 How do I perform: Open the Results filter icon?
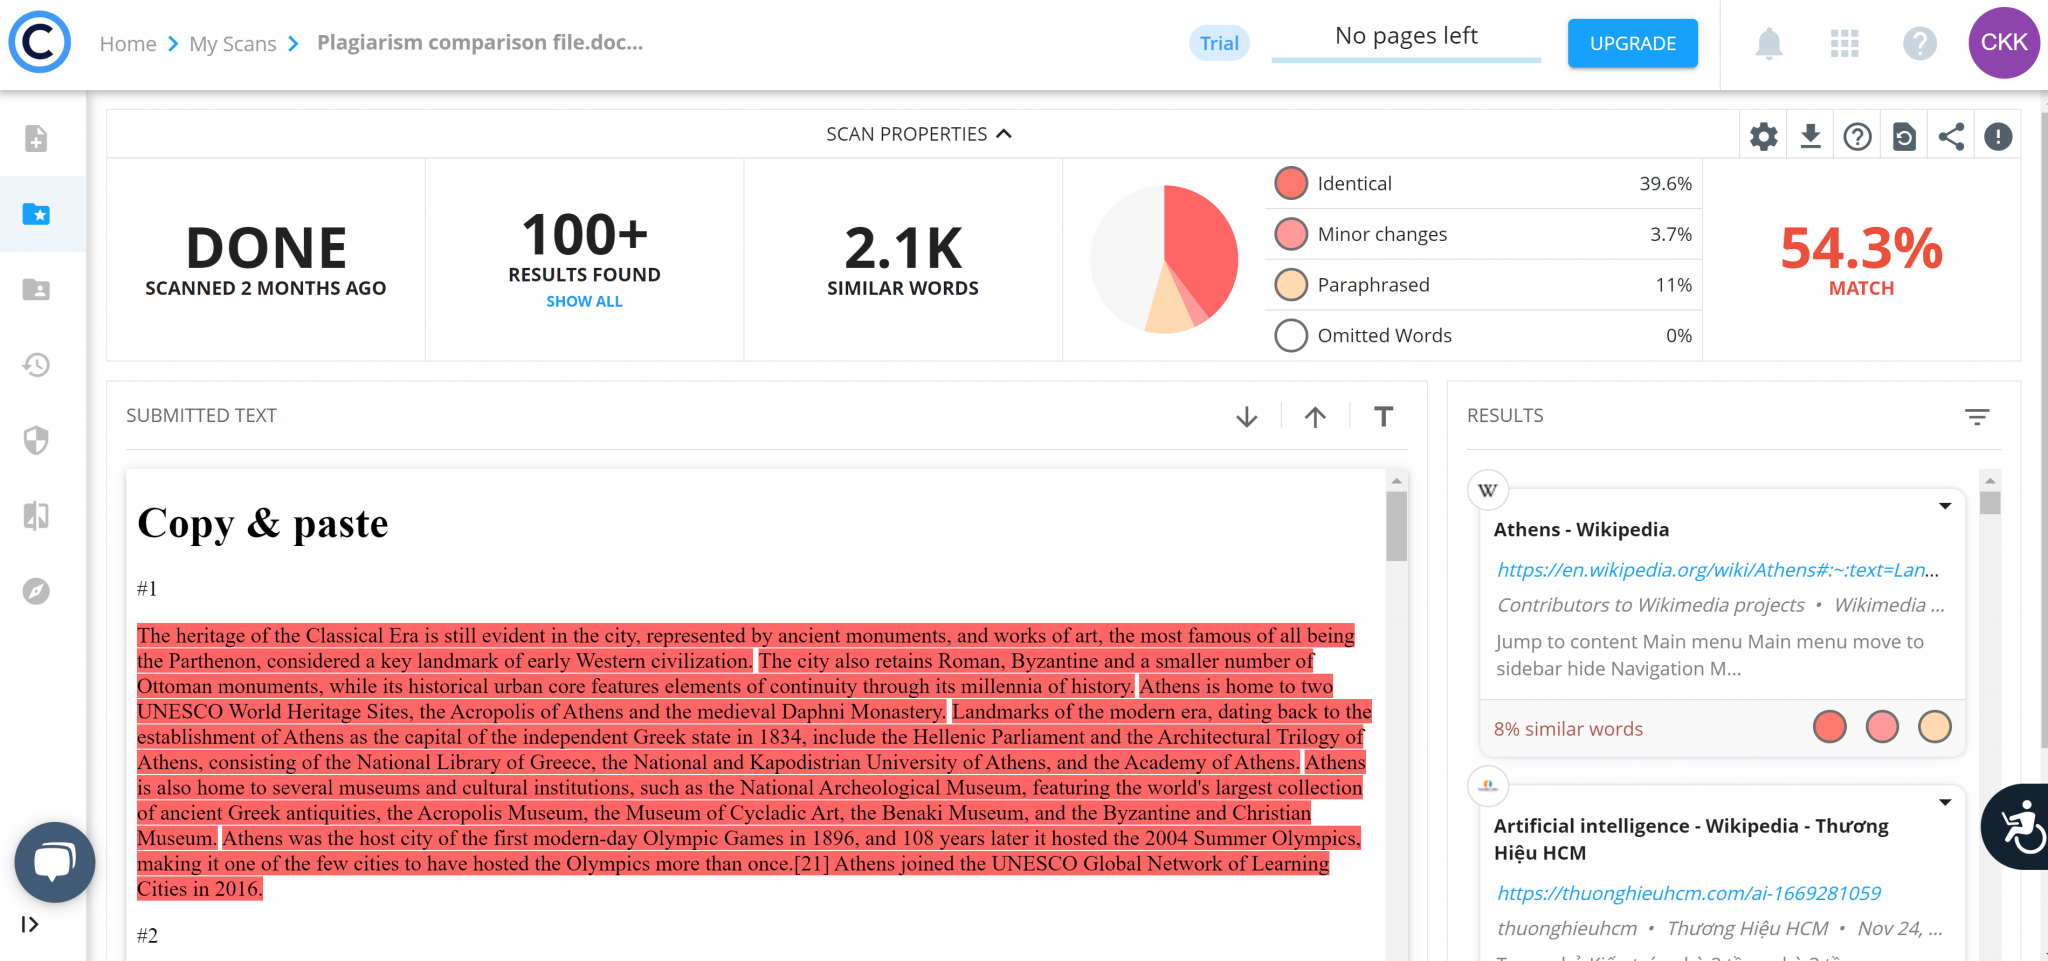(1977, 416)
